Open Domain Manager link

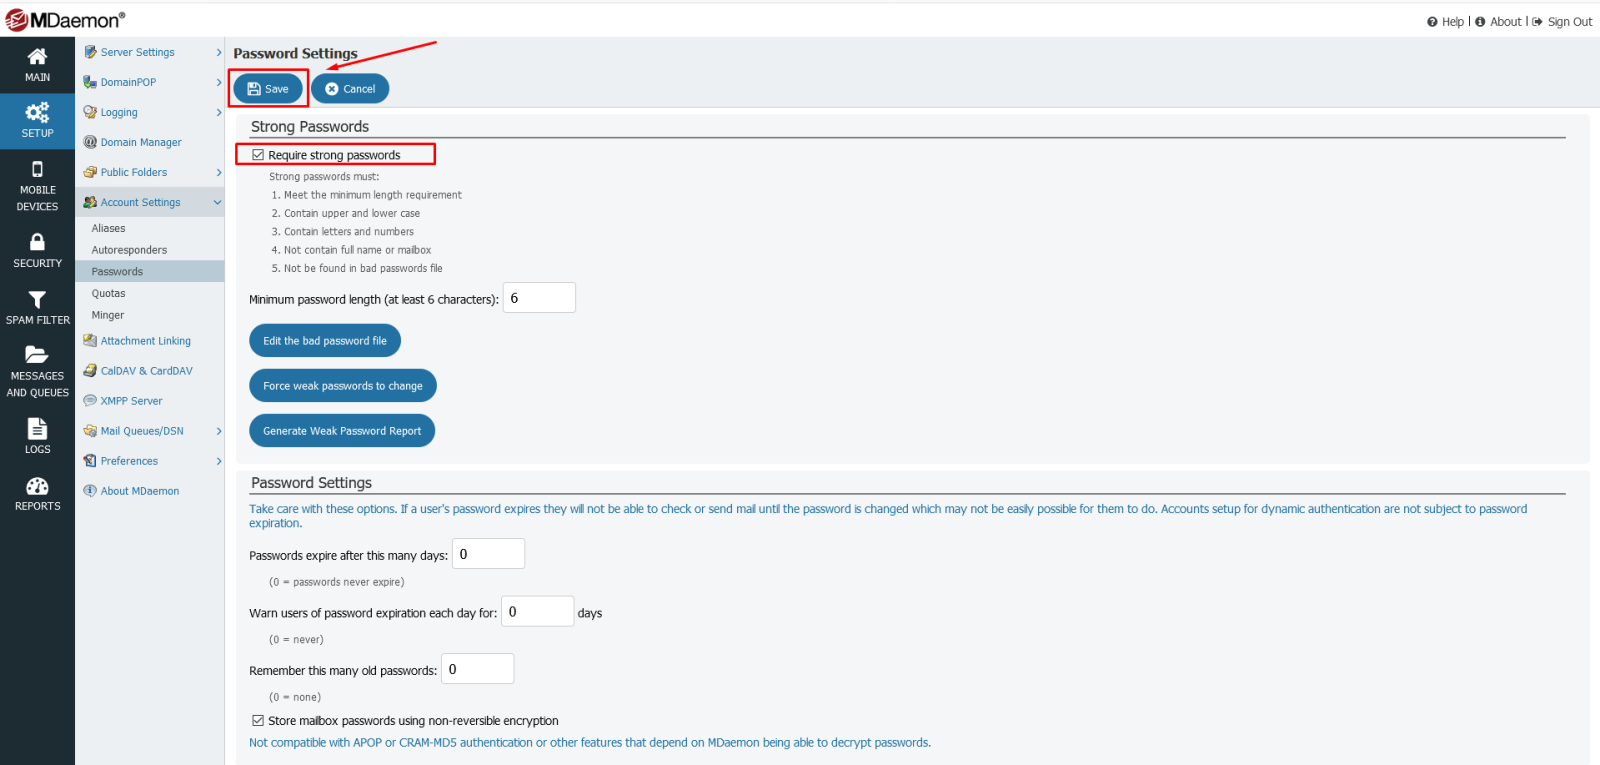coord(141,142)
